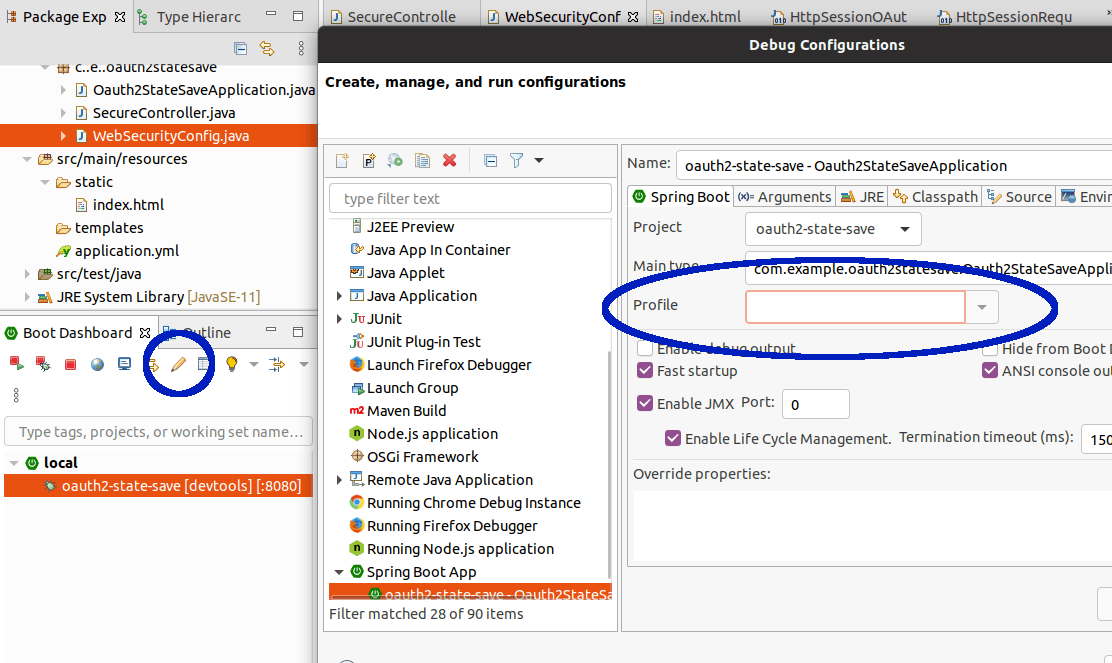Duplicate the selected launch configuration

(422, 160)
